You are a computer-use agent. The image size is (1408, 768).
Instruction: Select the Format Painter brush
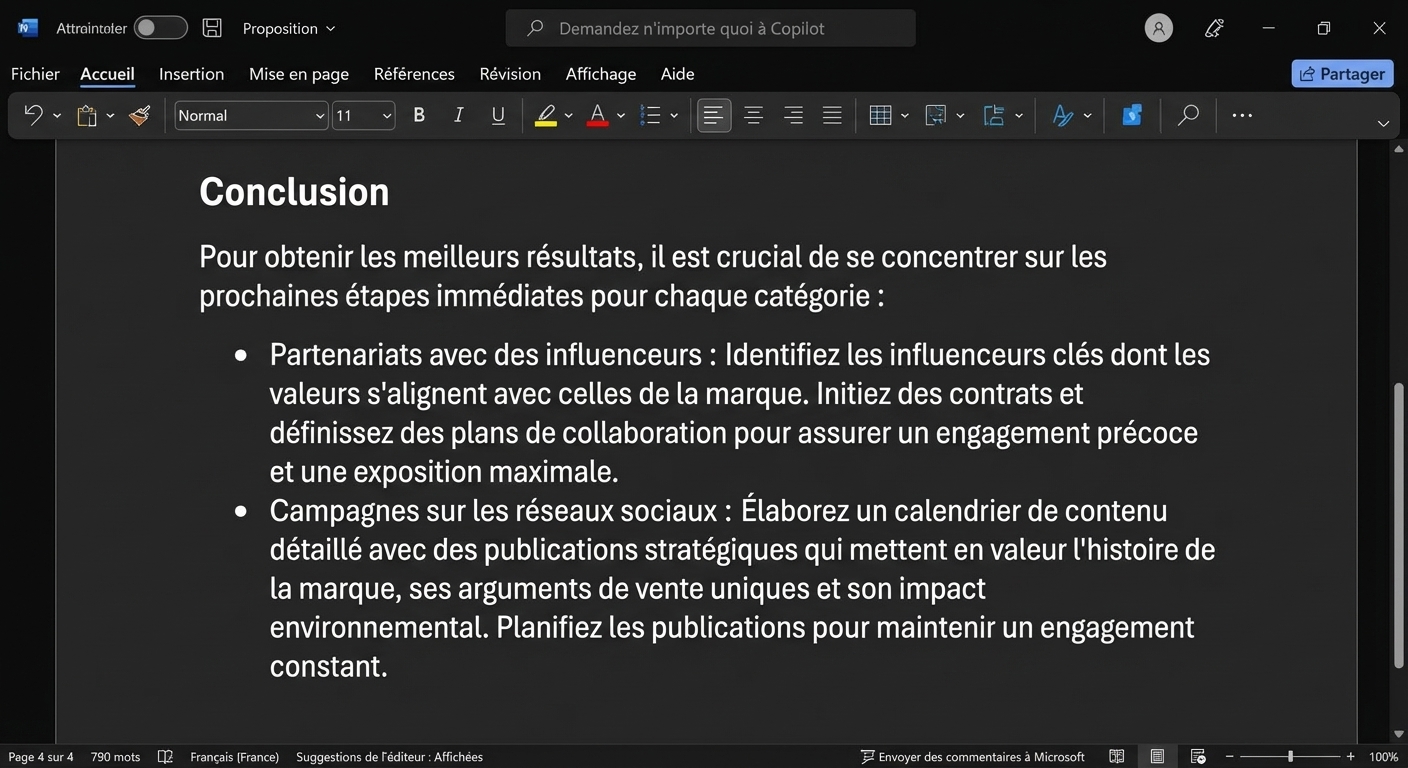140,116
